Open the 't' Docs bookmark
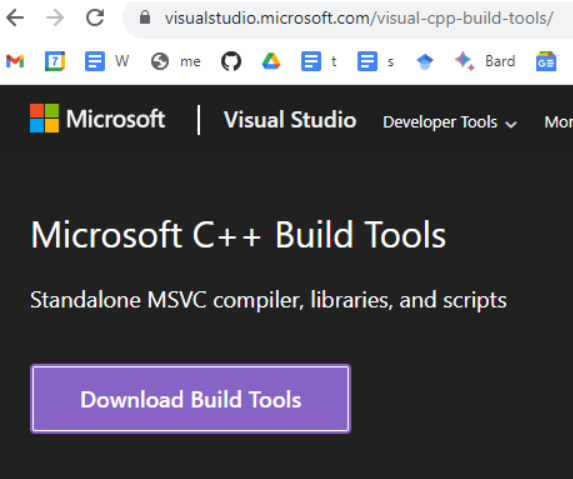Viewport: 573px width, 479px height. click(x=318, y=61)
